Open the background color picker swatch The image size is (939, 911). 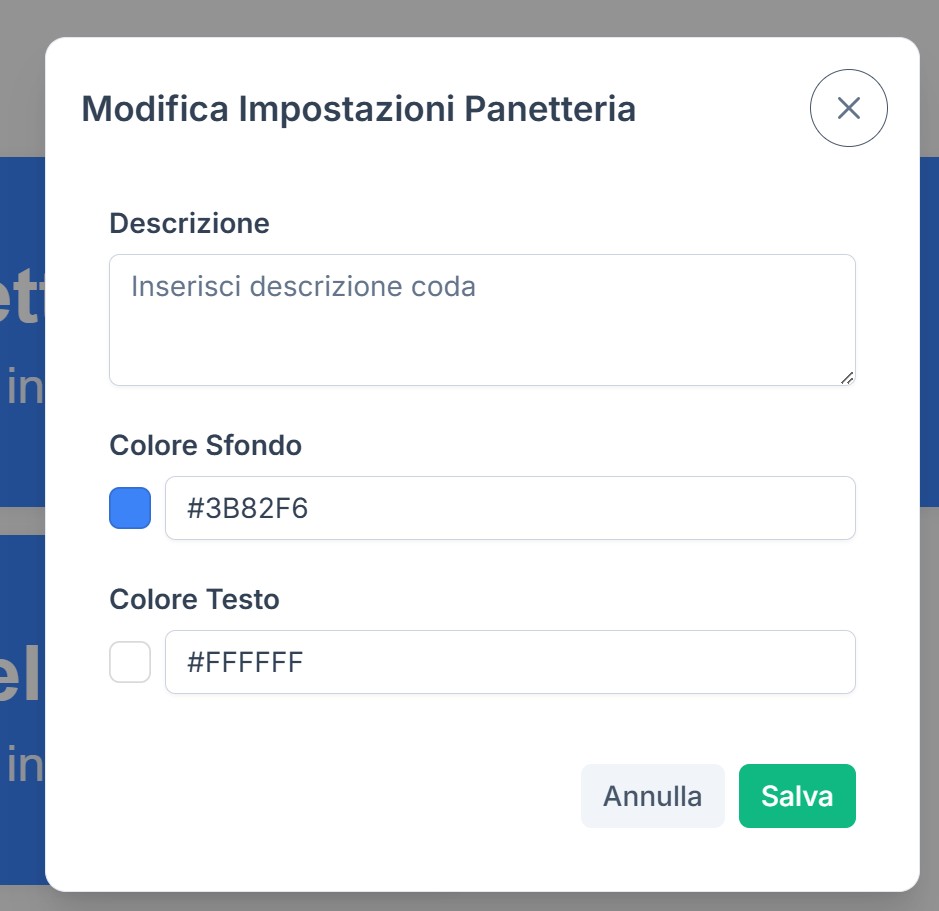point(129,508)
